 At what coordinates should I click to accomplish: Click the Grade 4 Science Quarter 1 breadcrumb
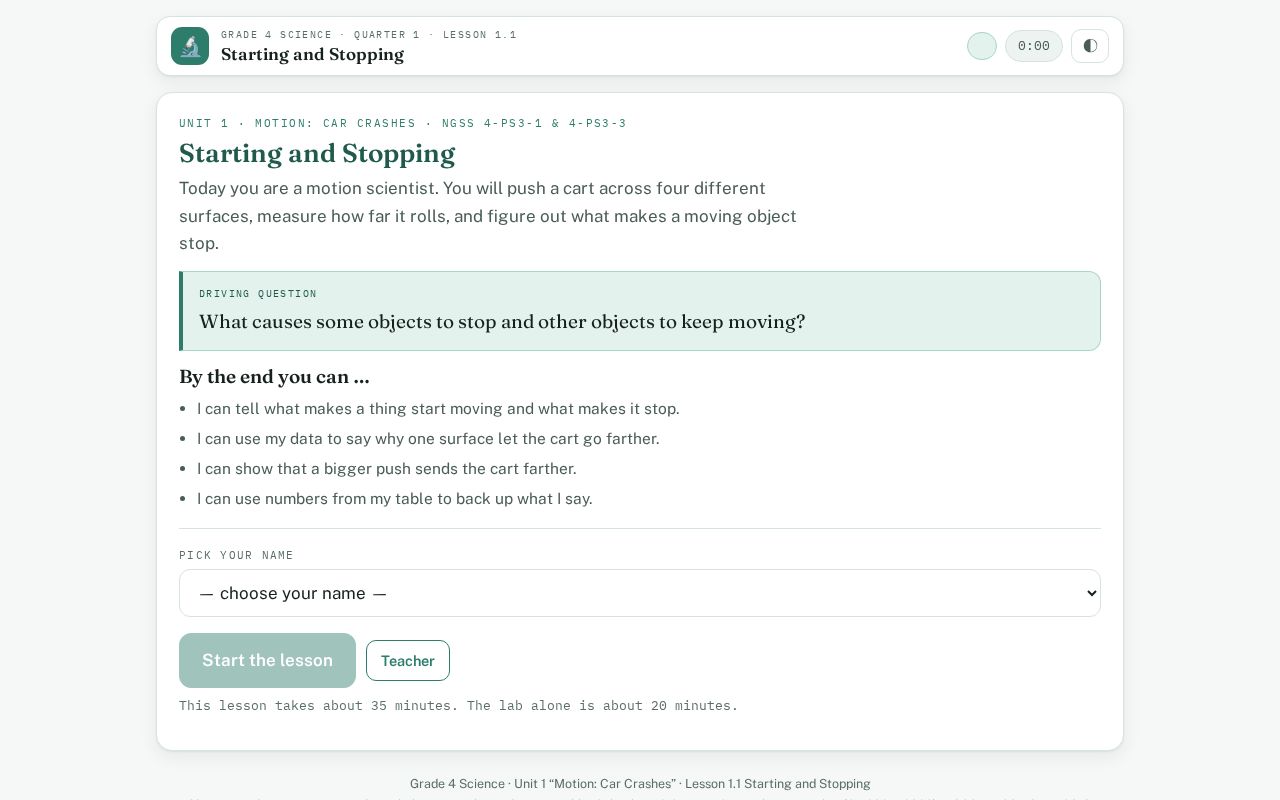click(x=369, y=35)
